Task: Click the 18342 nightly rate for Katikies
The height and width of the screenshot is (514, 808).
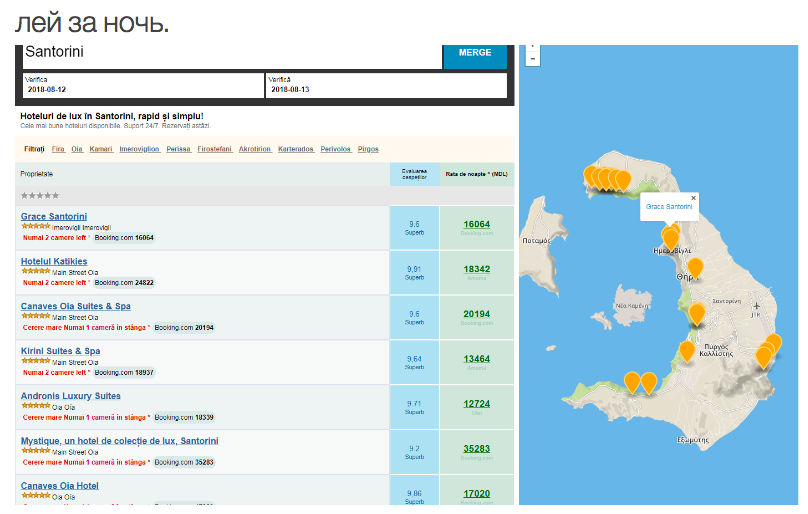Action: point(477,269)
